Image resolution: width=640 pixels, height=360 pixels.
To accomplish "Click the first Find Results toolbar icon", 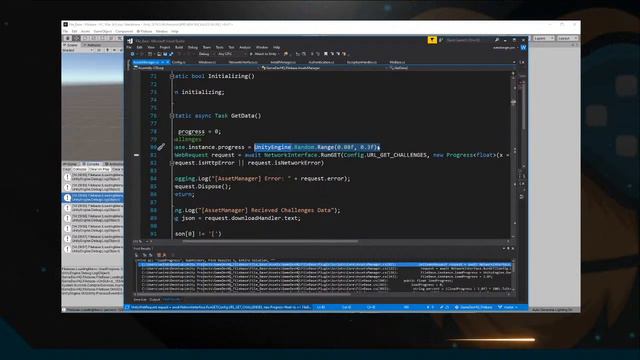I will [137, 255].
